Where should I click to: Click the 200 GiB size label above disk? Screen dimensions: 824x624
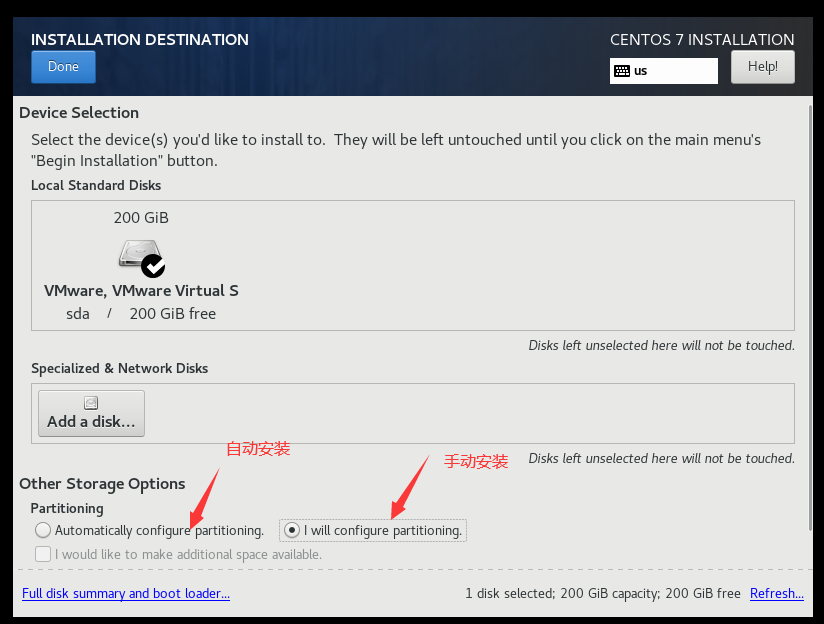tap(141, 218)
